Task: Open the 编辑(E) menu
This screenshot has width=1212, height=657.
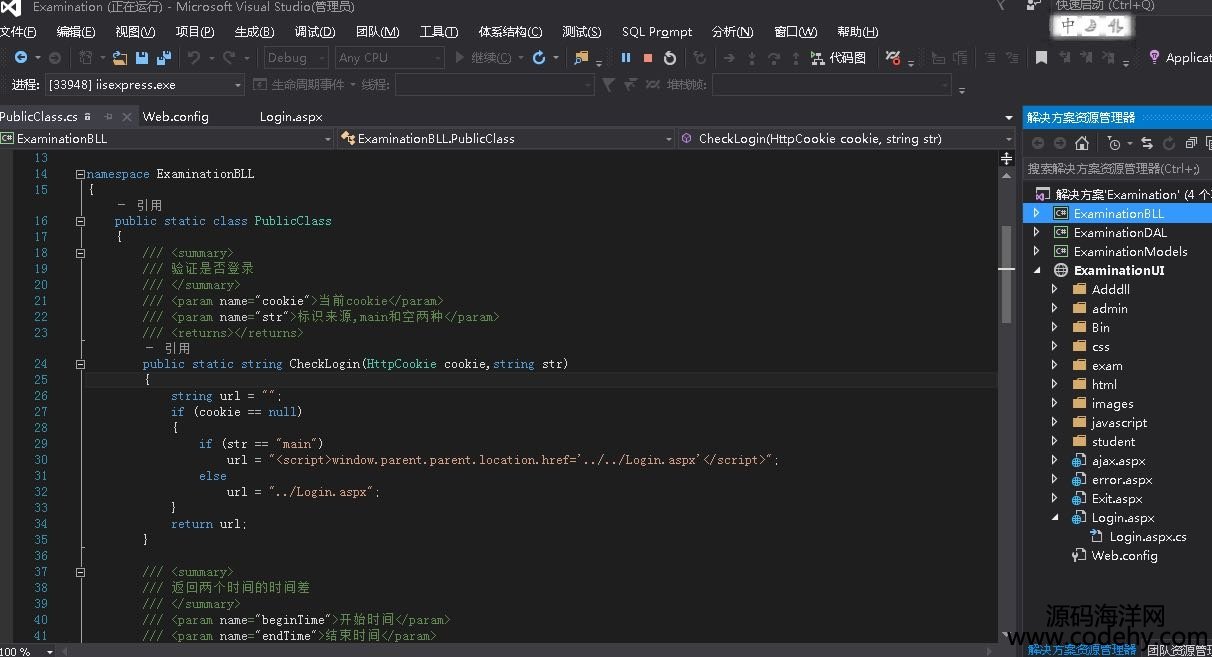Action: 76,32
